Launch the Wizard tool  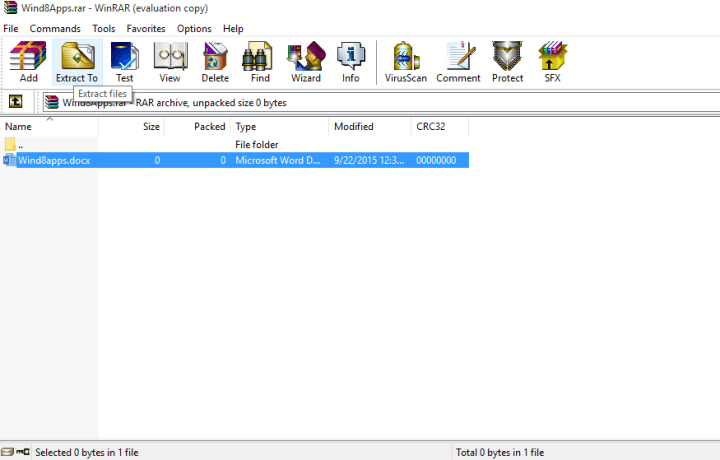click(x=306, y=62)
